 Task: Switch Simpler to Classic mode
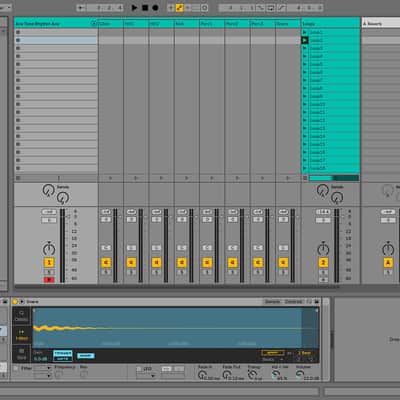(x=22, y=316)
